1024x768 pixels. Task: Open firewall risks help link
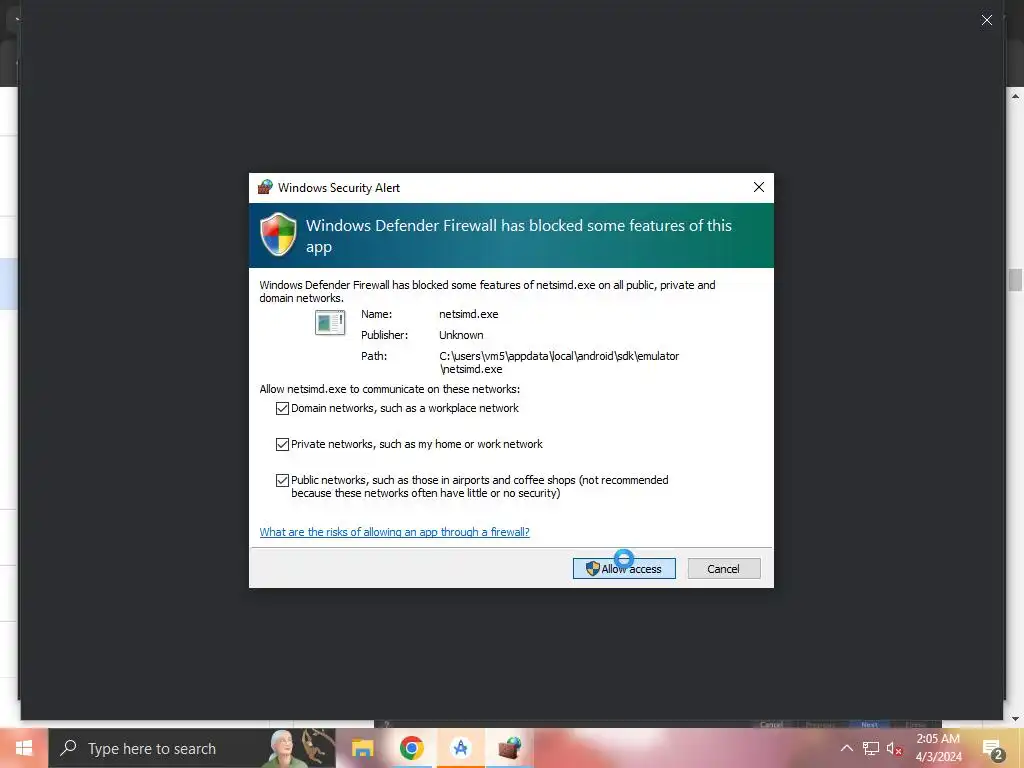click(x=394, y=532)
